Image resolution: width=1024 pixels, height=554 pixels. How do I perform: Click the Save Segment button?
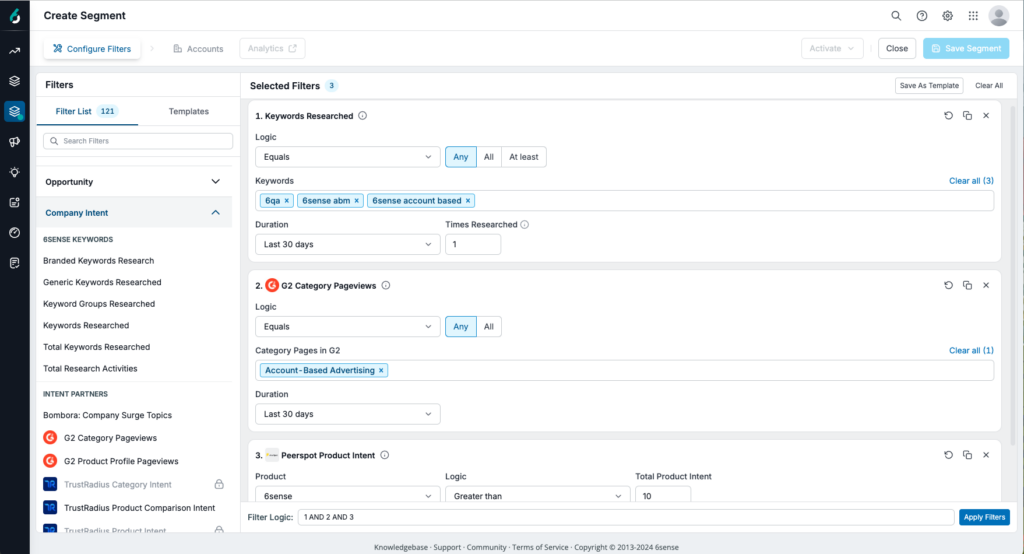coord(966,48)
